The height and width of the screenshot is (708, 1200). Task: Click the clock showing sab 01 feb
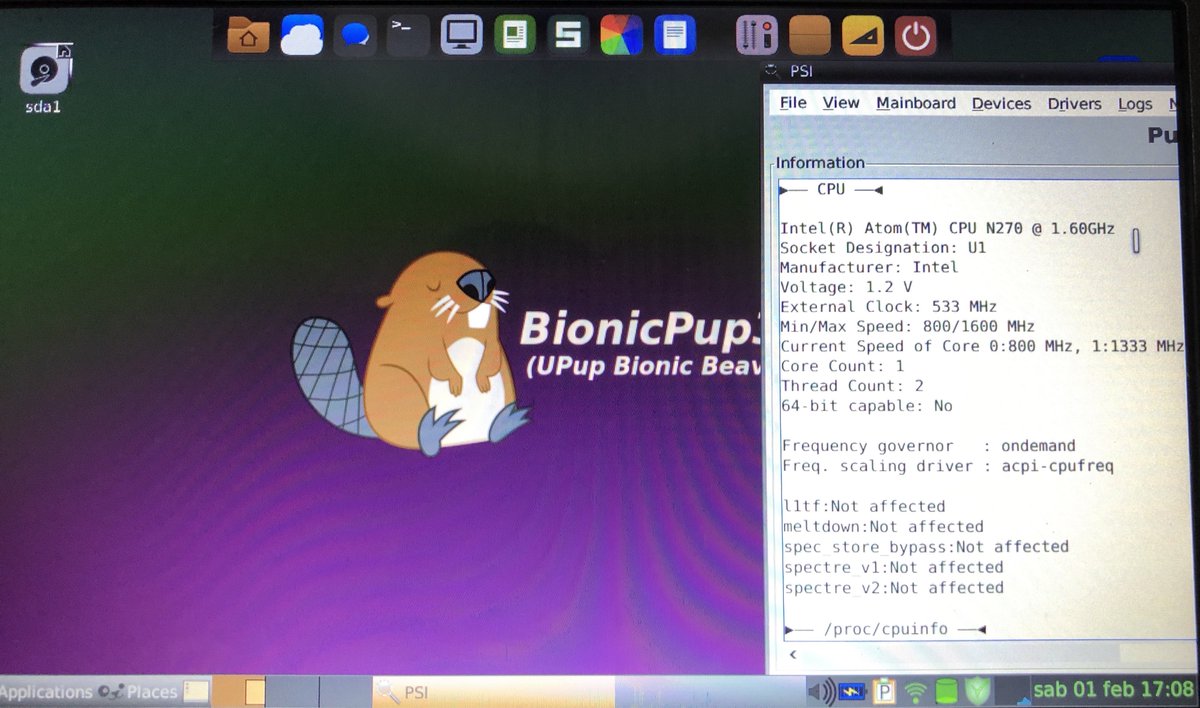click(1113, 689)
